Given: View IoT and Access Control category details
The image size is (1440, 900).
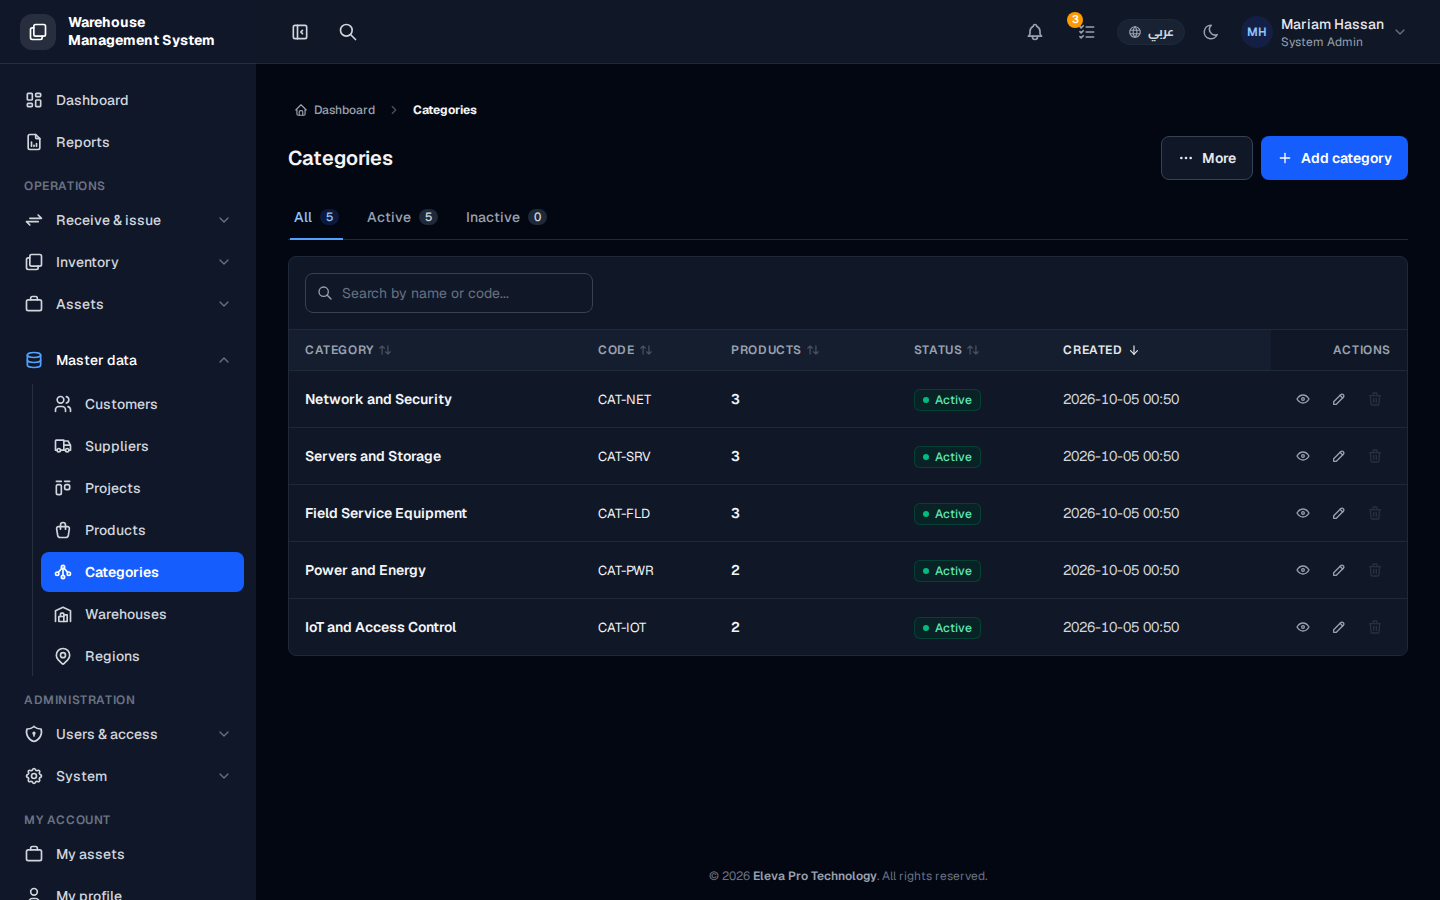Looking at the screenshot, I should click(x=1303, y=627).
